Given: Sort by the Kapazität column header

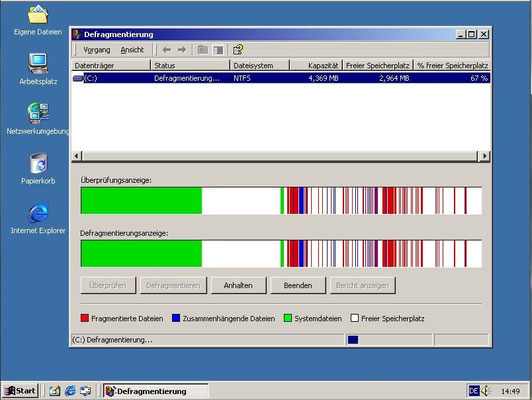Looking at the screenshot, I should pos(316,65).
